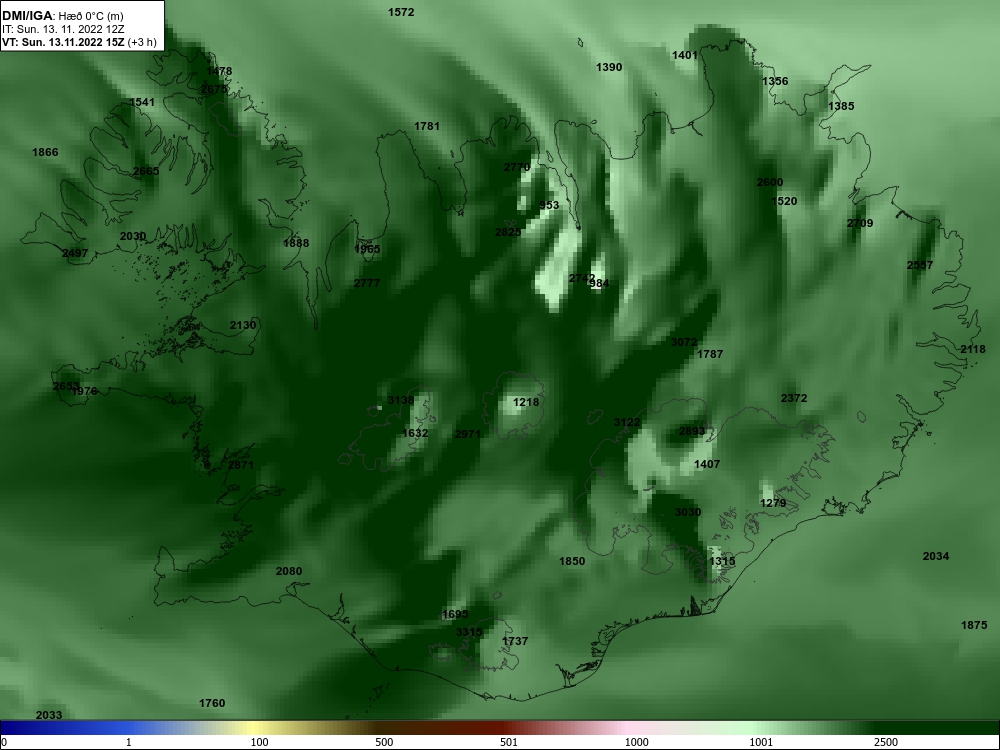Click the legend label 500
This screenshot has height=750, width=1000.
coord(385,742)
